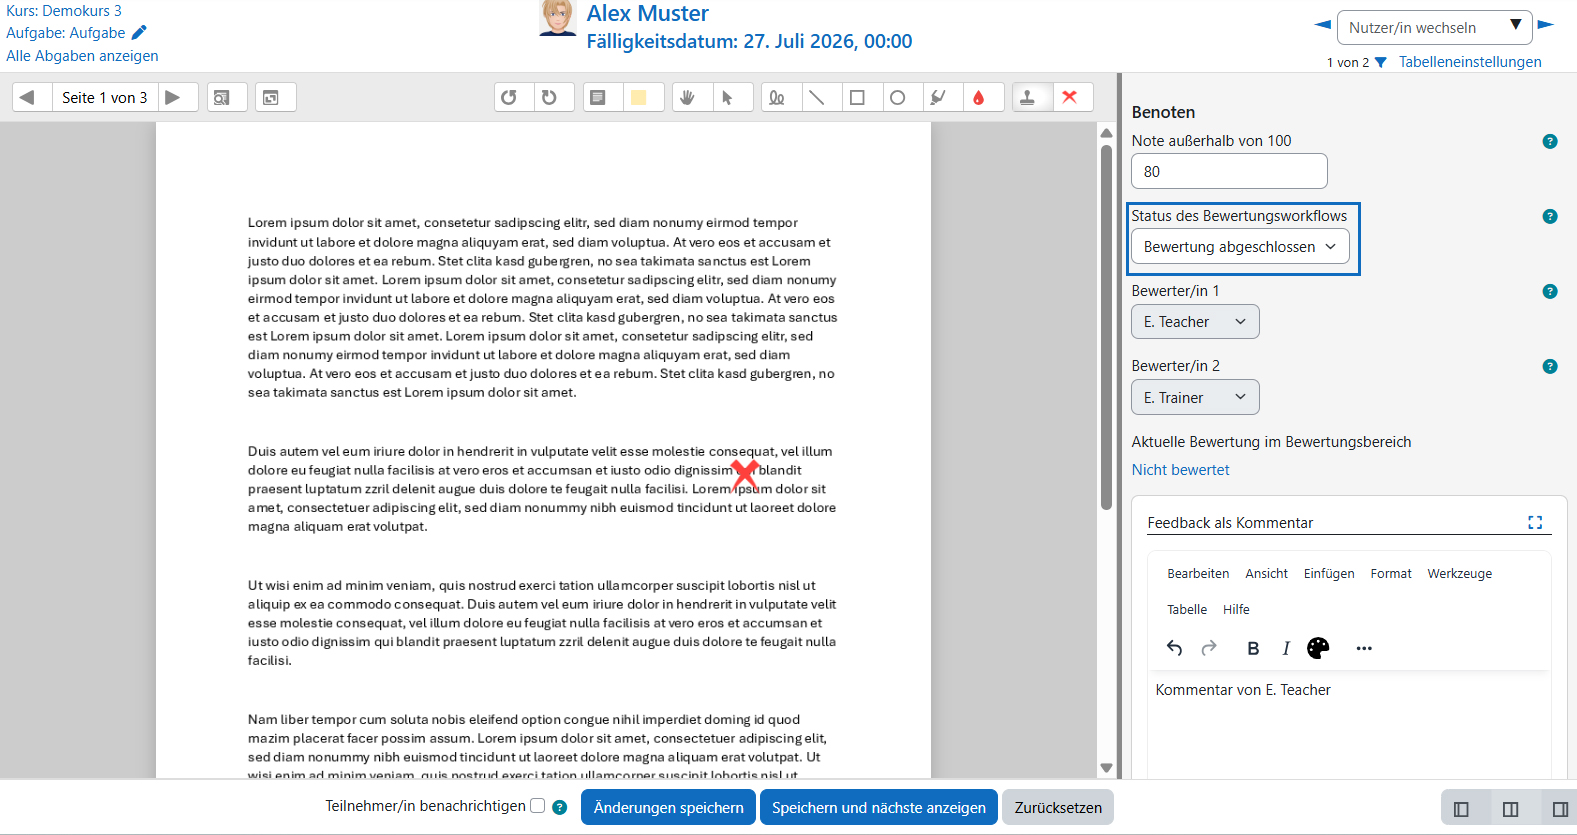Open the 'Kurs: Demokurs 3' link
The width and height of the screenshot is (1577, 835).
(64, 11)
